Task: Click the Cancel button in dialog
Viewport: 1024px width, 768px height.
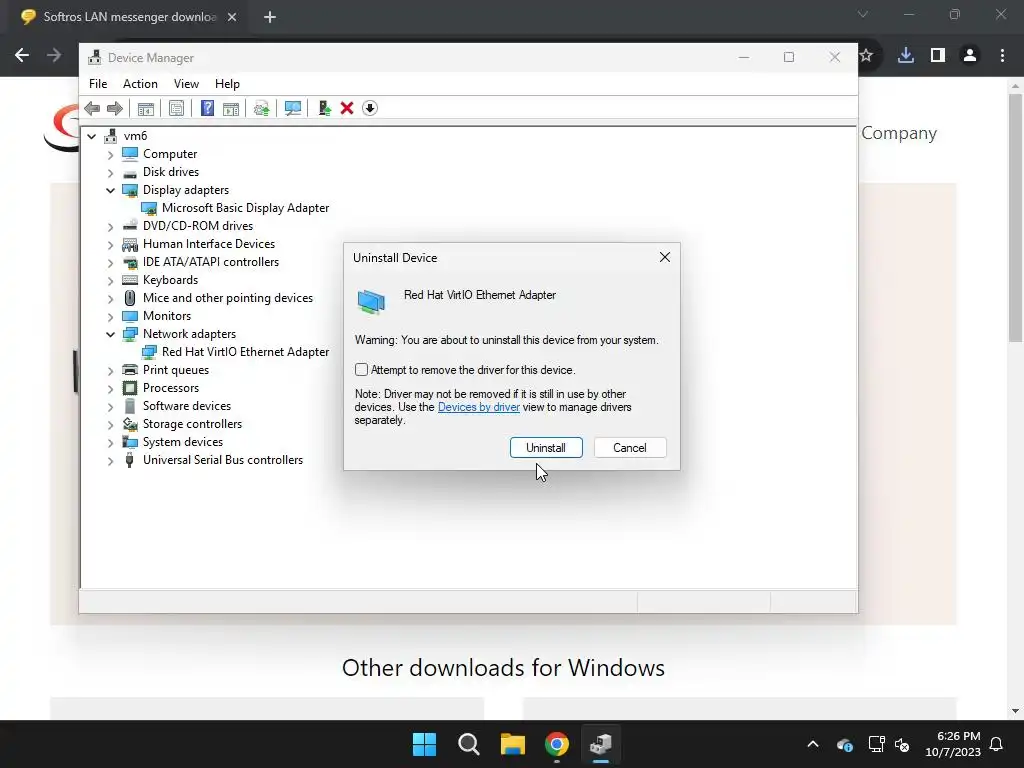Action: (x=630, y=448)
